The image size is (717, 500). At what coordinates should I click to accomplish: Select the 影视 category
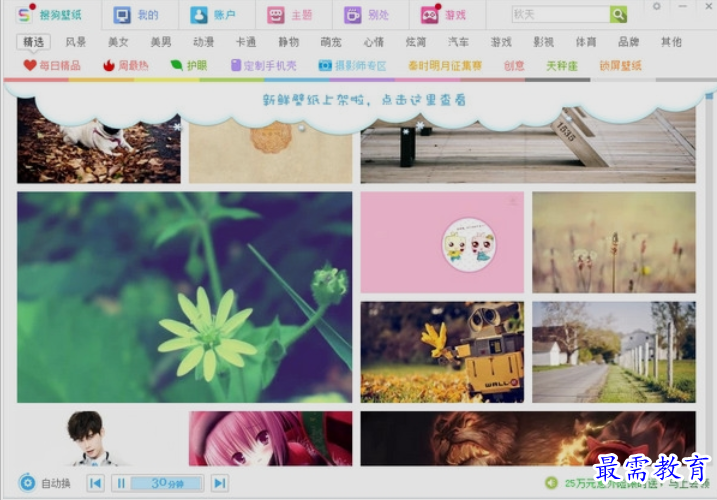[544, 42]
